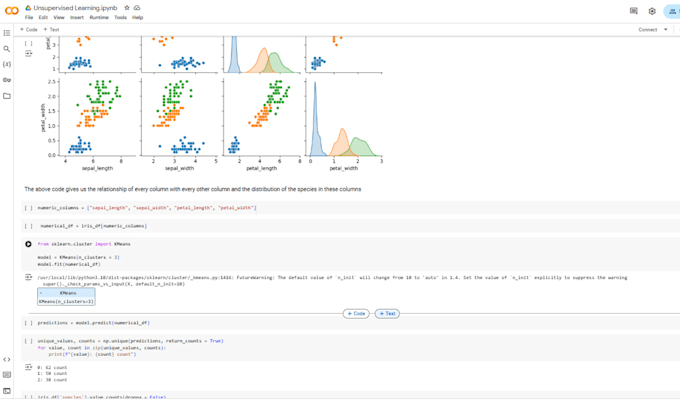Run the KMeans import cell
The image size is (680, 409).
[28, 244]
